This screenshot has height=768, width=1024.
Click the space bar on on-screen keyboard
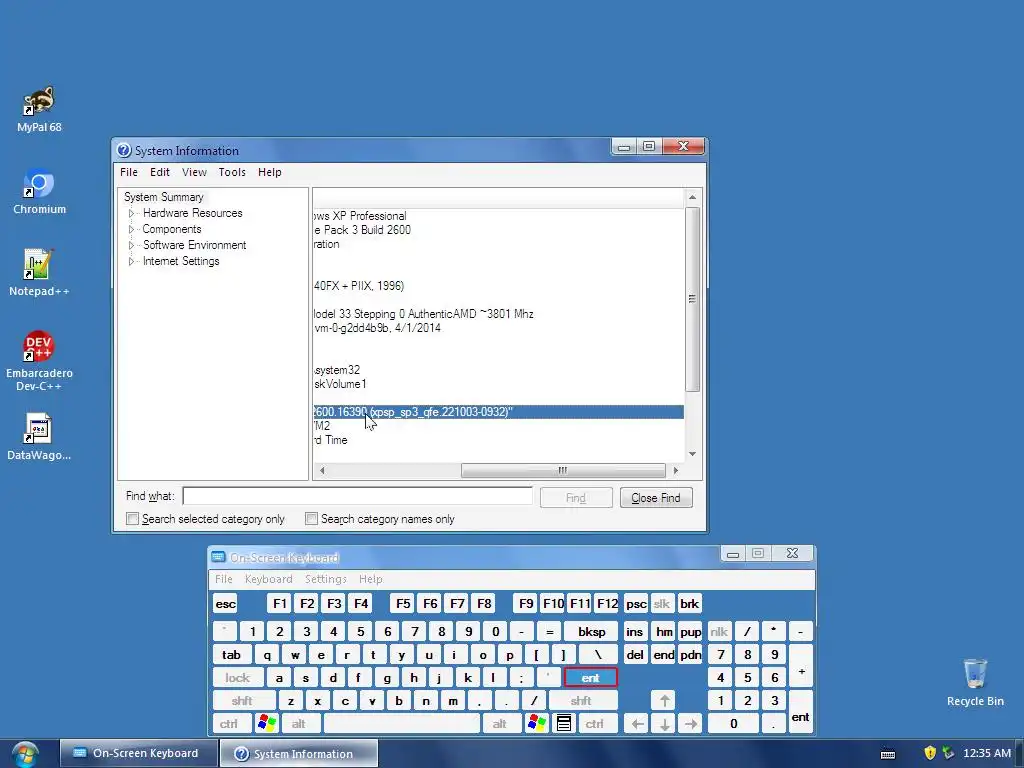(x=402, y=724)
